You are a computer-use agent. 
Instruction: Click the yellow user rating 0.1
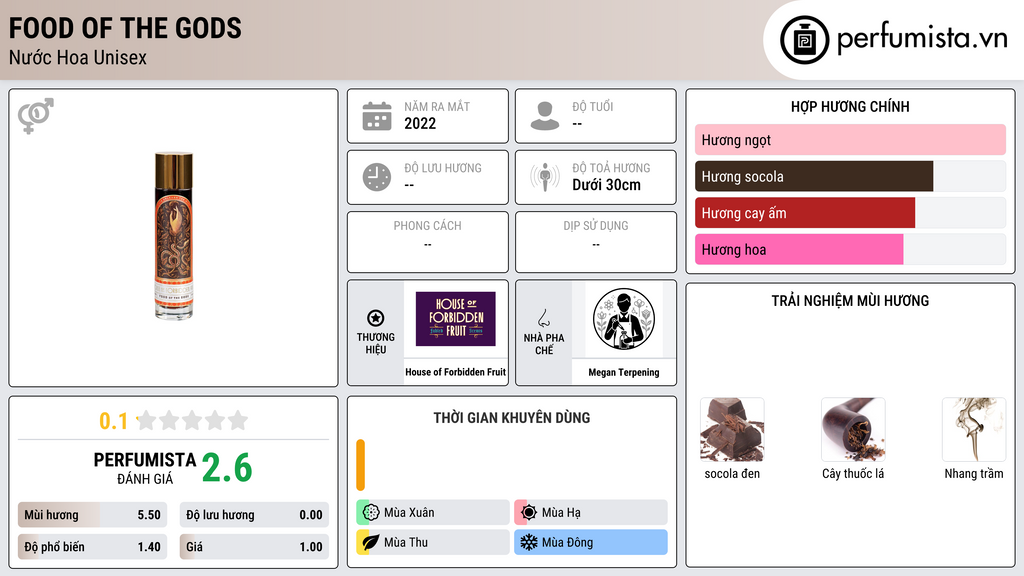tap(113, 421)
